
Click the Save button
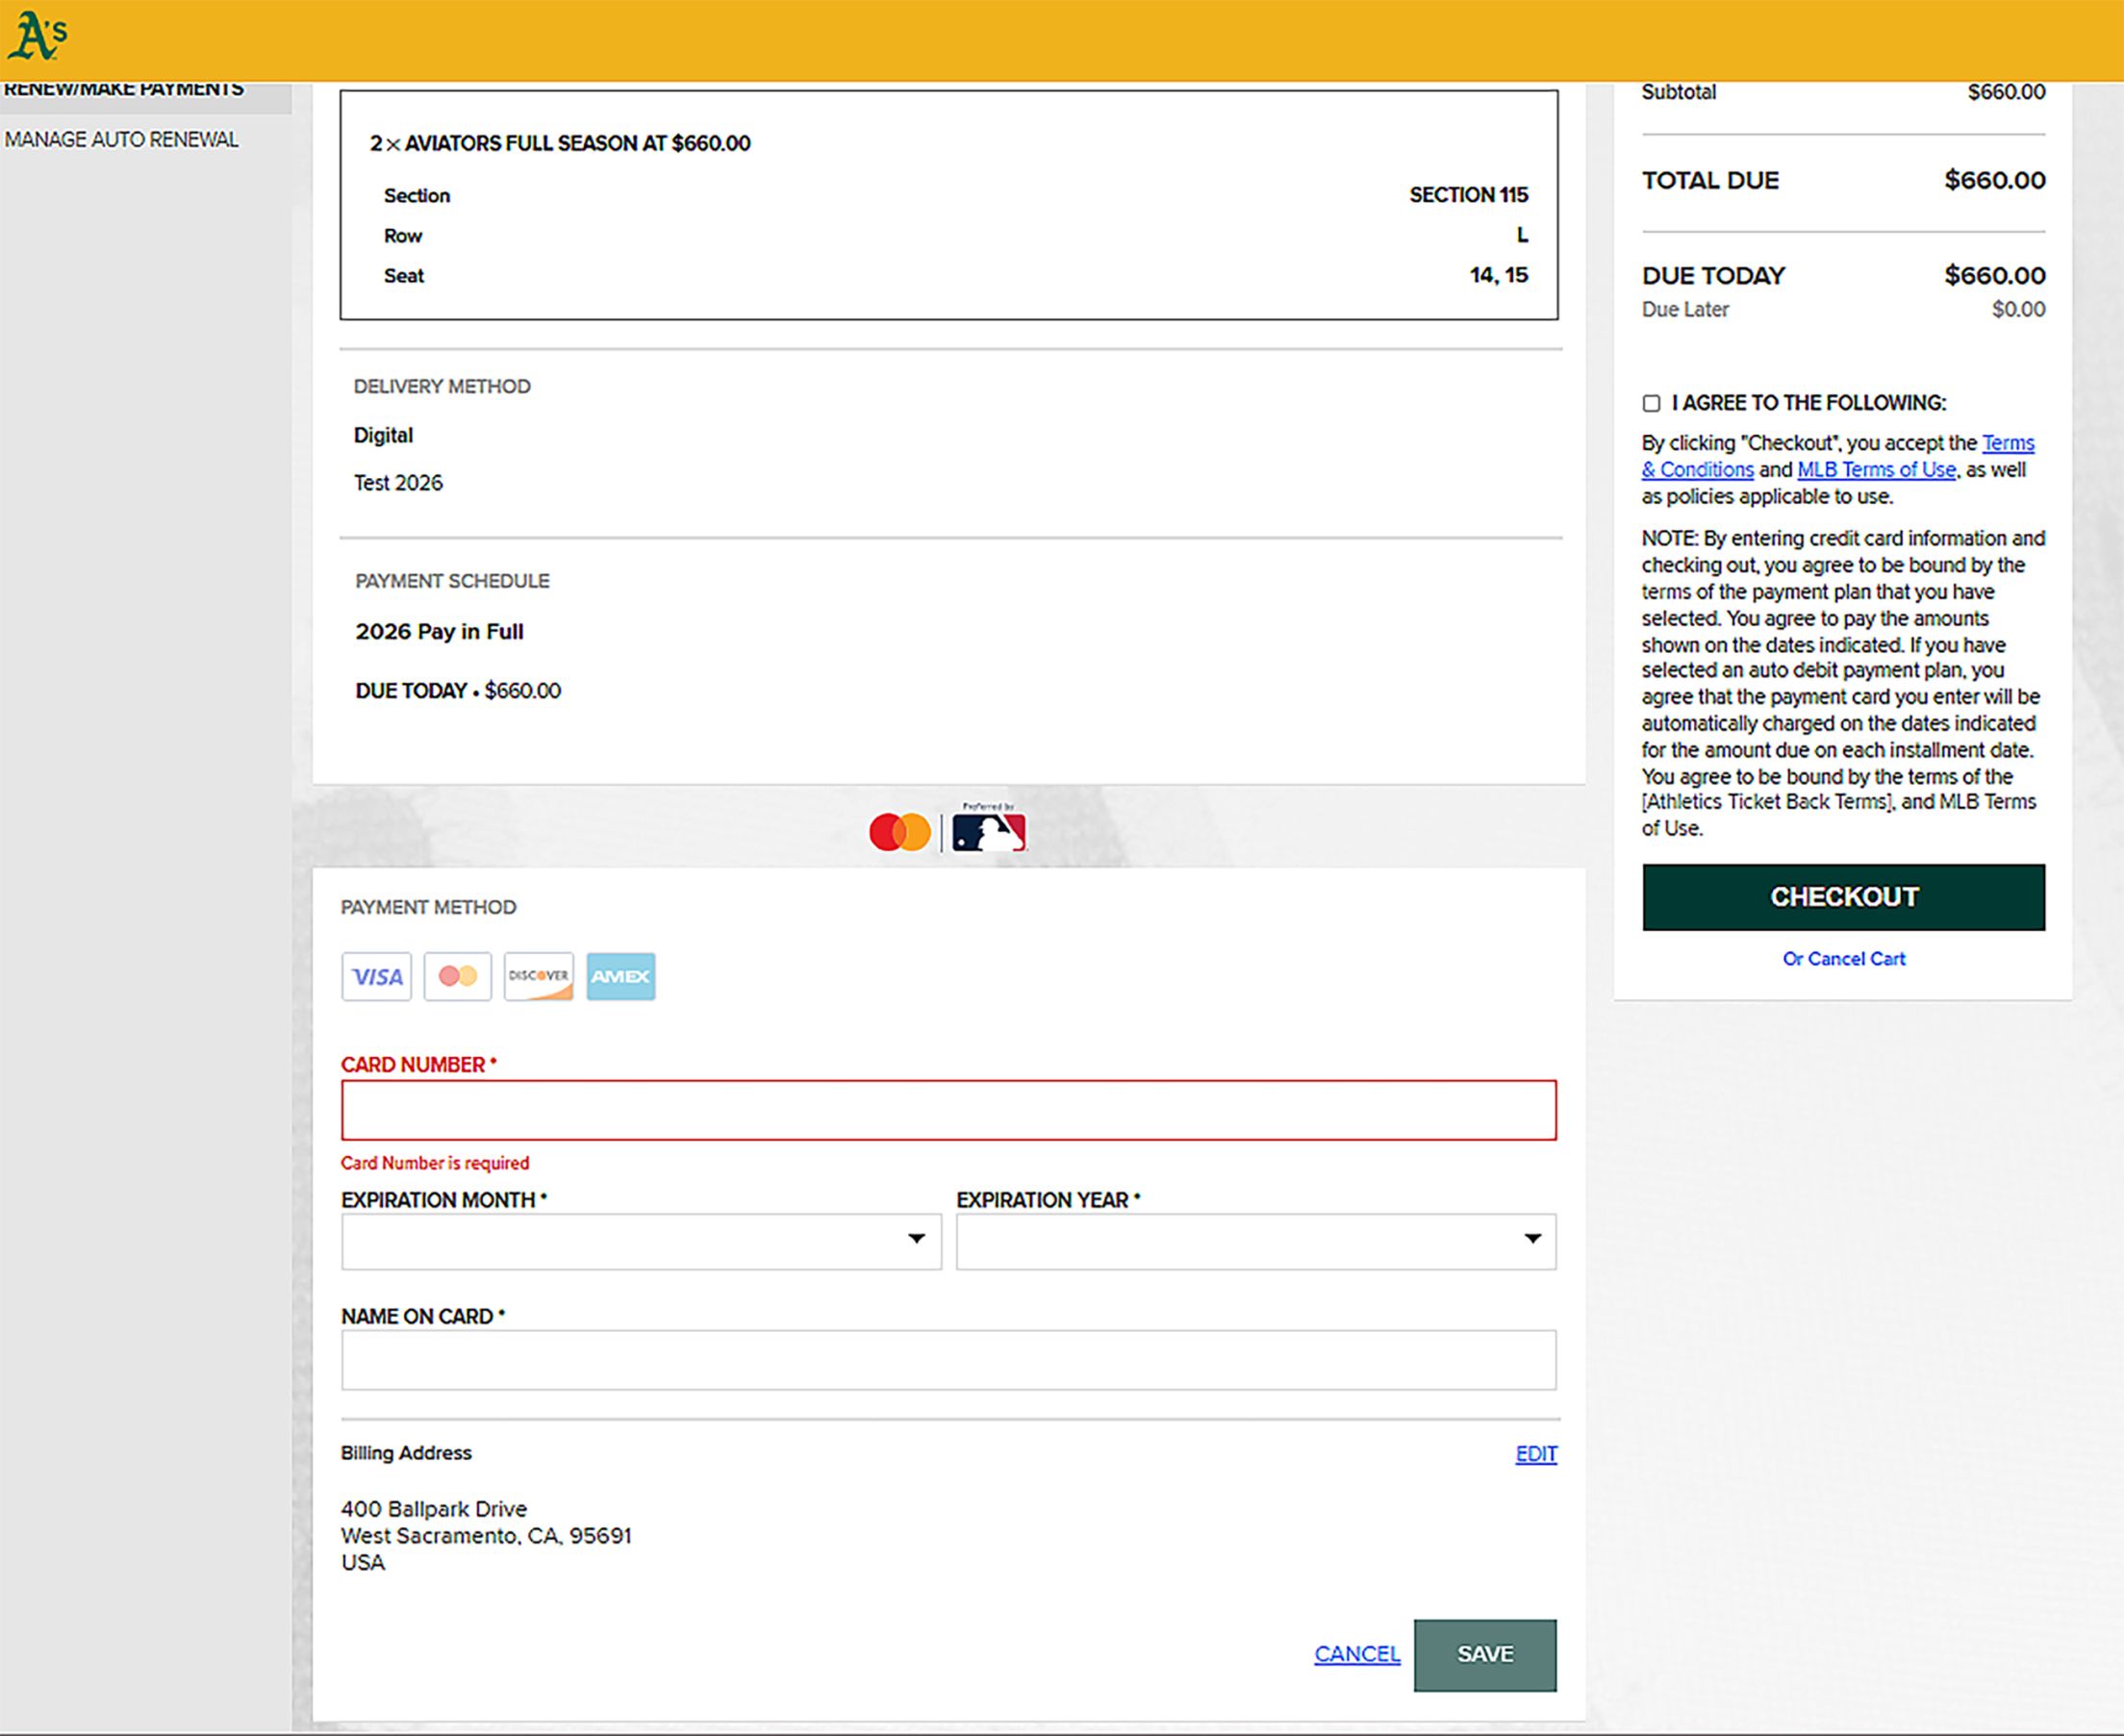(1485, 1655)
